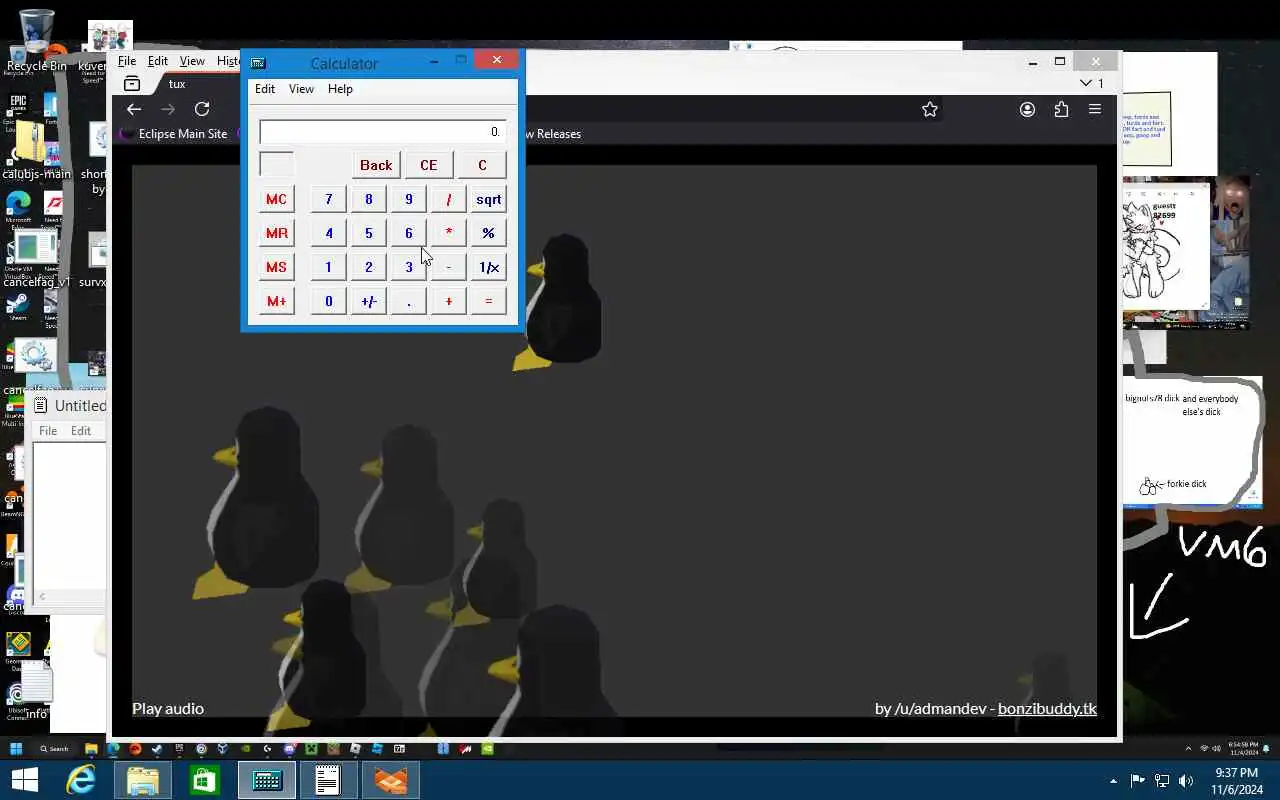Click digit 0 on the Calculator
The height and width of the screenshot is (800, 1280).
(x=328, y=301)
